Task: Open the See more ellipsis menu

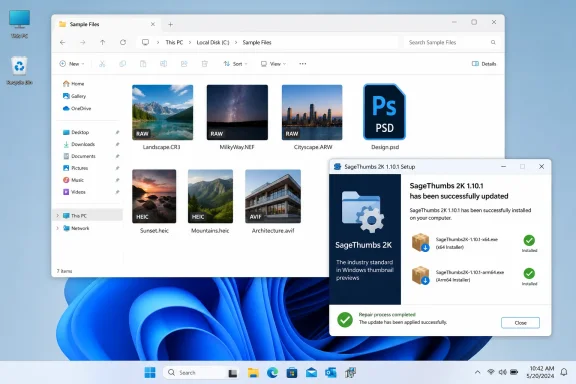Action: tap(302, 64)
